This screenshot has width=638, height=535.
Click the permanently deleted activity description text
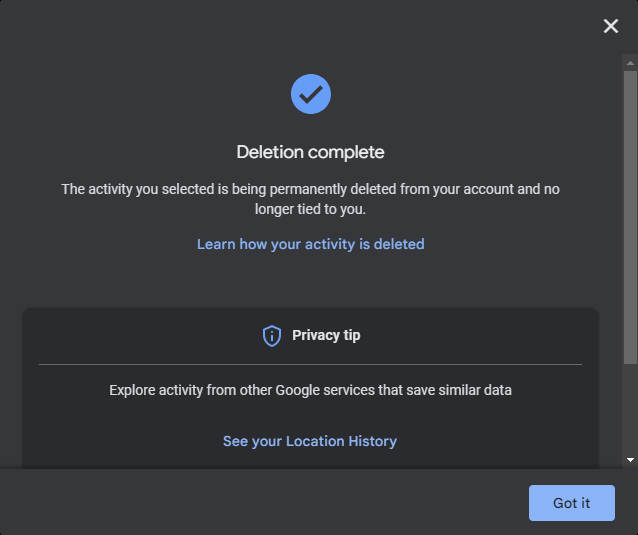[x=310, y=199]
